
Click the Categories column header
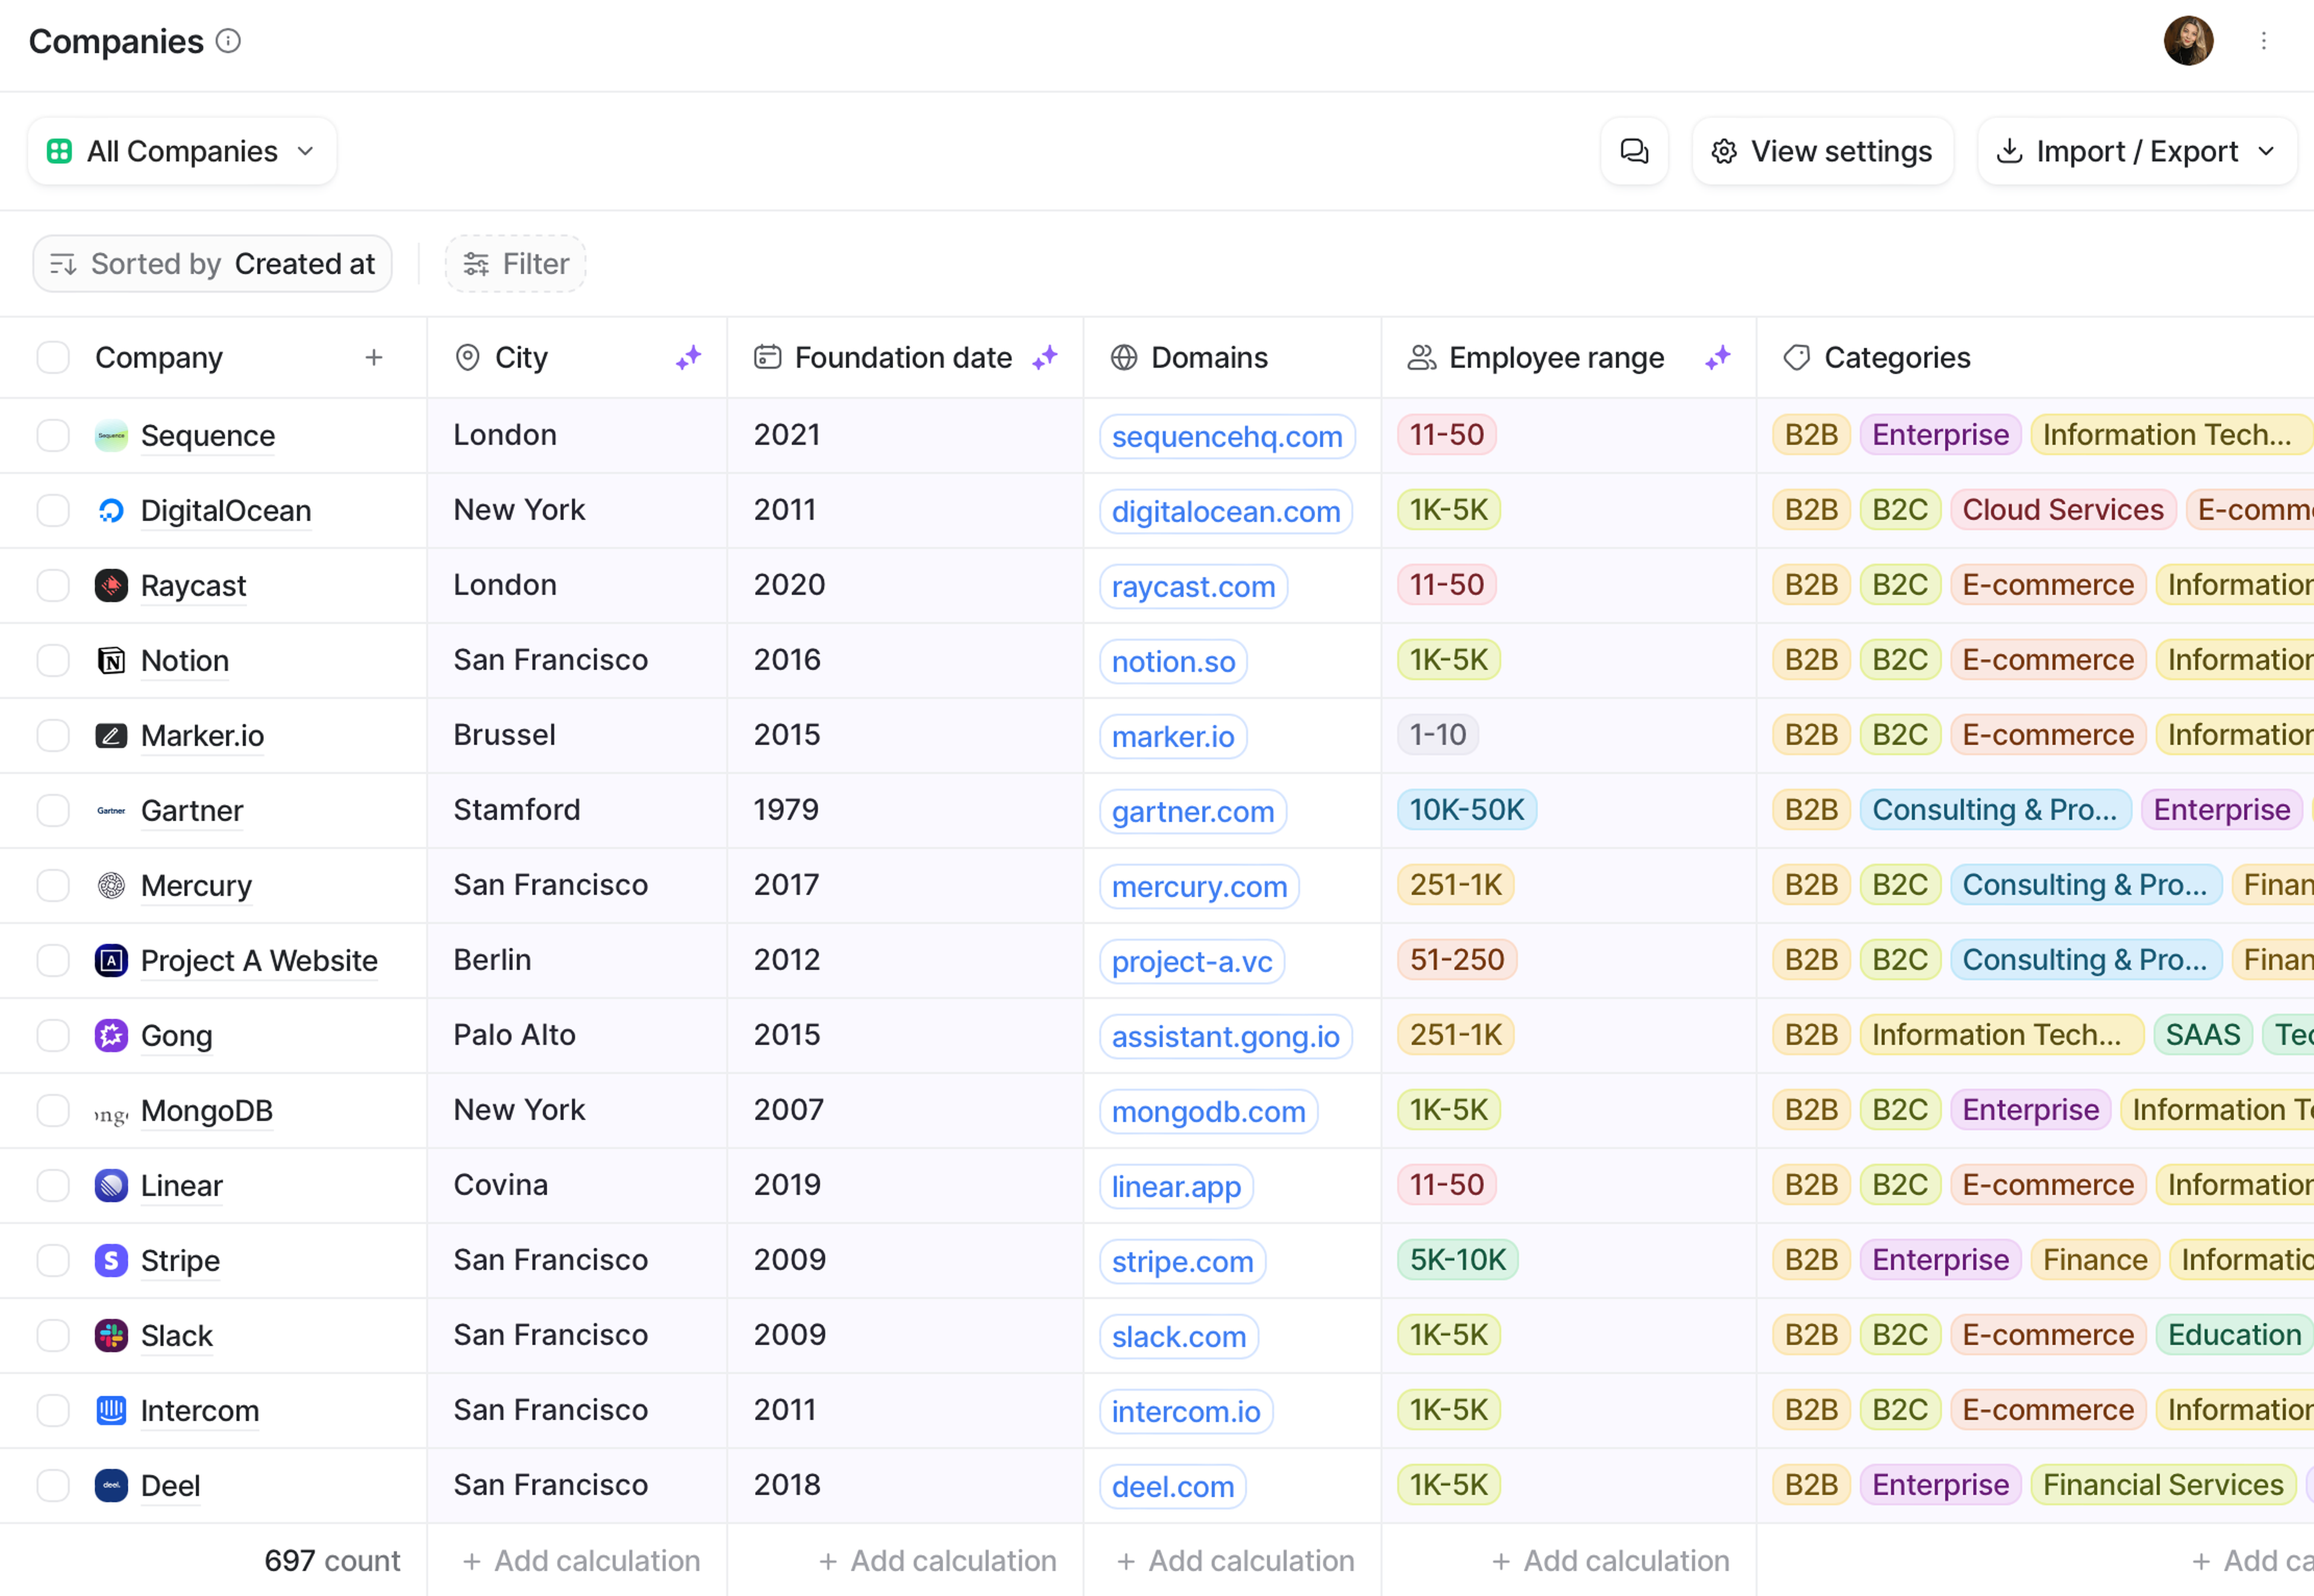(1896, 357)
